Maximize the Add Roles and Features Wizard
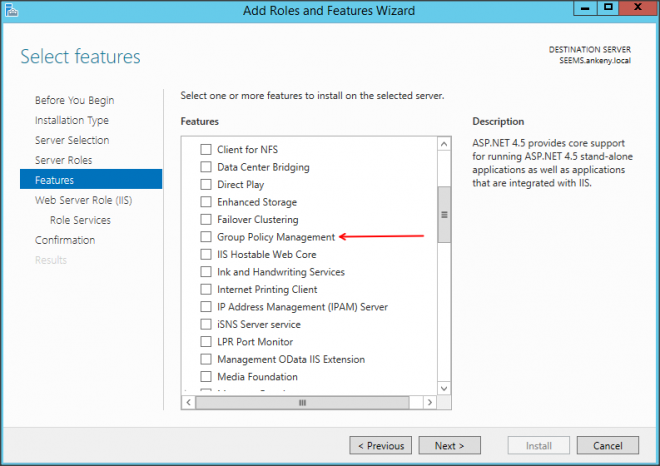The image size is (660, 466). coord(608,9)
